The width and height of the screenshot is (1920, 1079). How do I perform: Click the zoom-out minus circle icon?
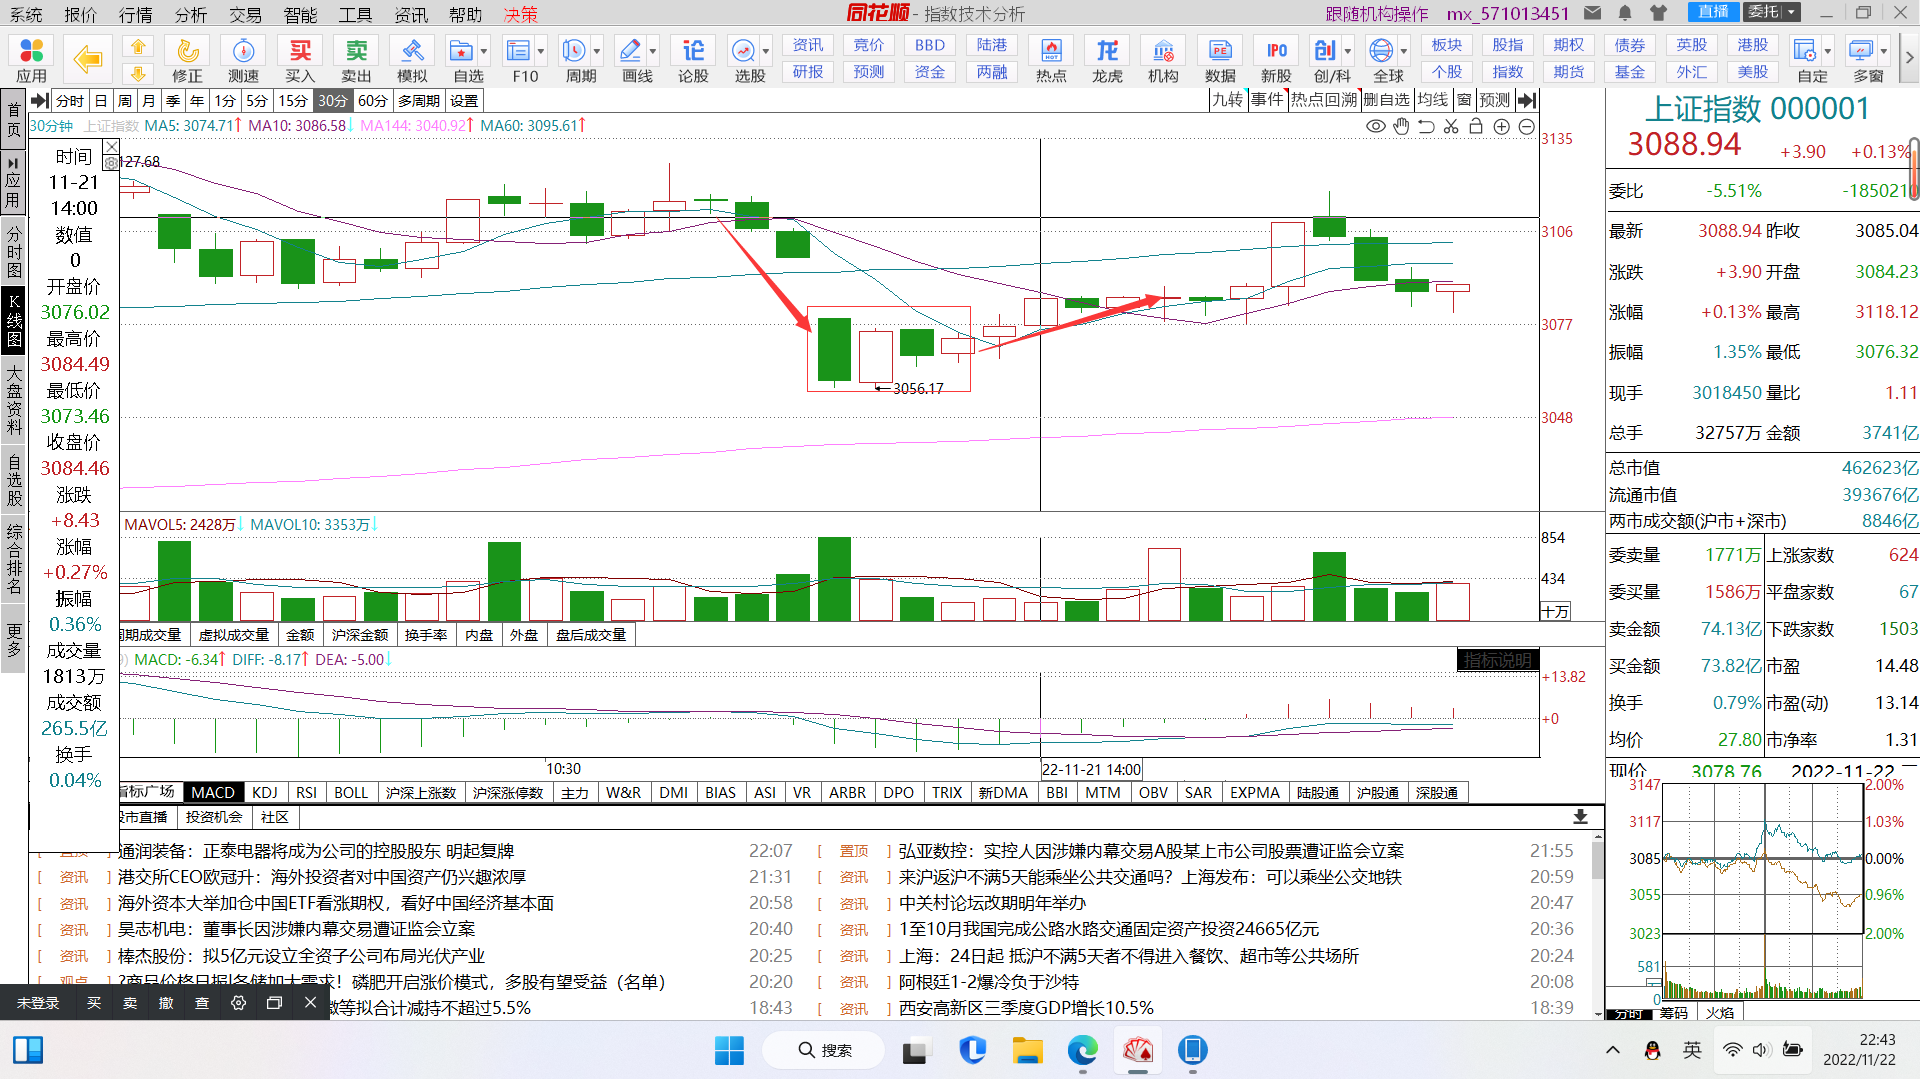pyautogui.click(x=1526, y=126)
